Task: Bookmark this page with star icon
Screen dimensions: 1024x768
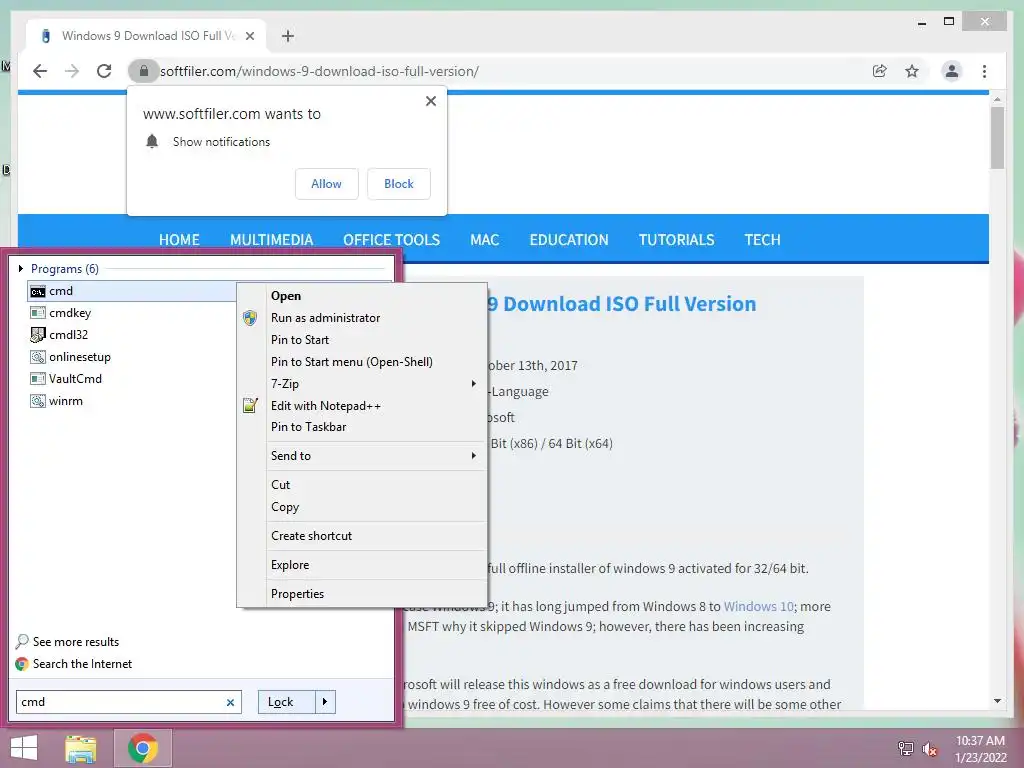Action: [x=912, y=71]
